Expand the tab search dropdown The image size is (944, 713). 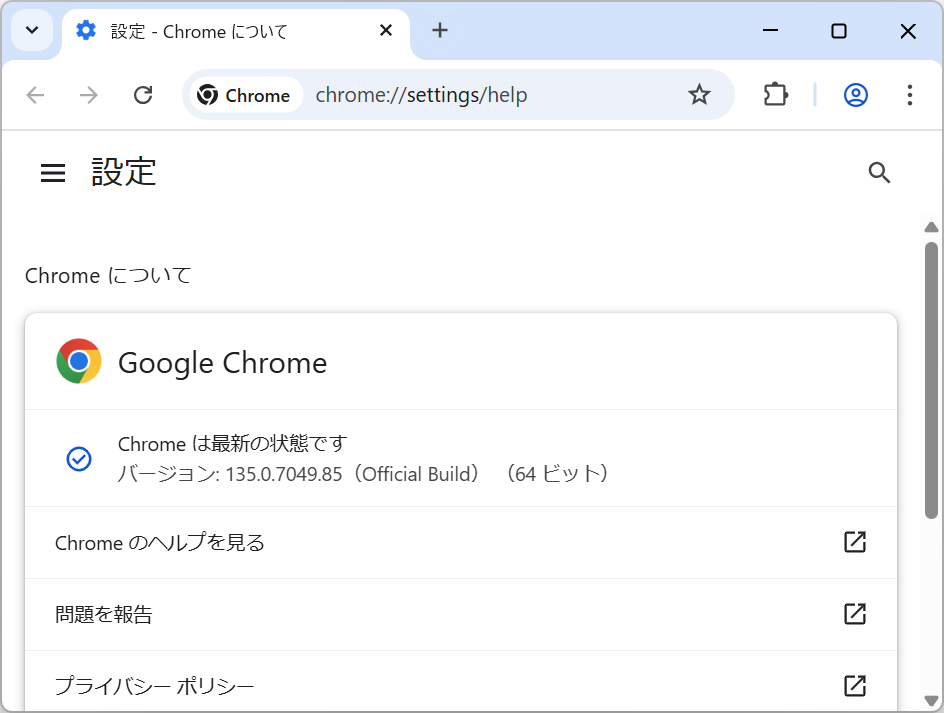click(x=31, y=30)
